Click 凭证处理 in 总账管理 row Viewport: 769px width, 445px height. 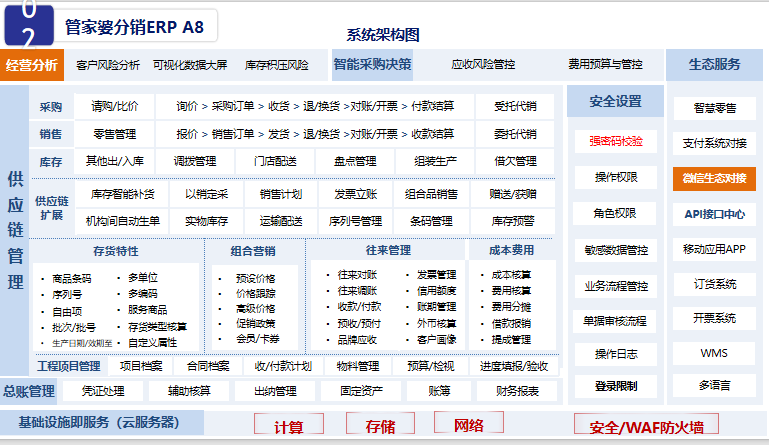(x=103, y=391)
